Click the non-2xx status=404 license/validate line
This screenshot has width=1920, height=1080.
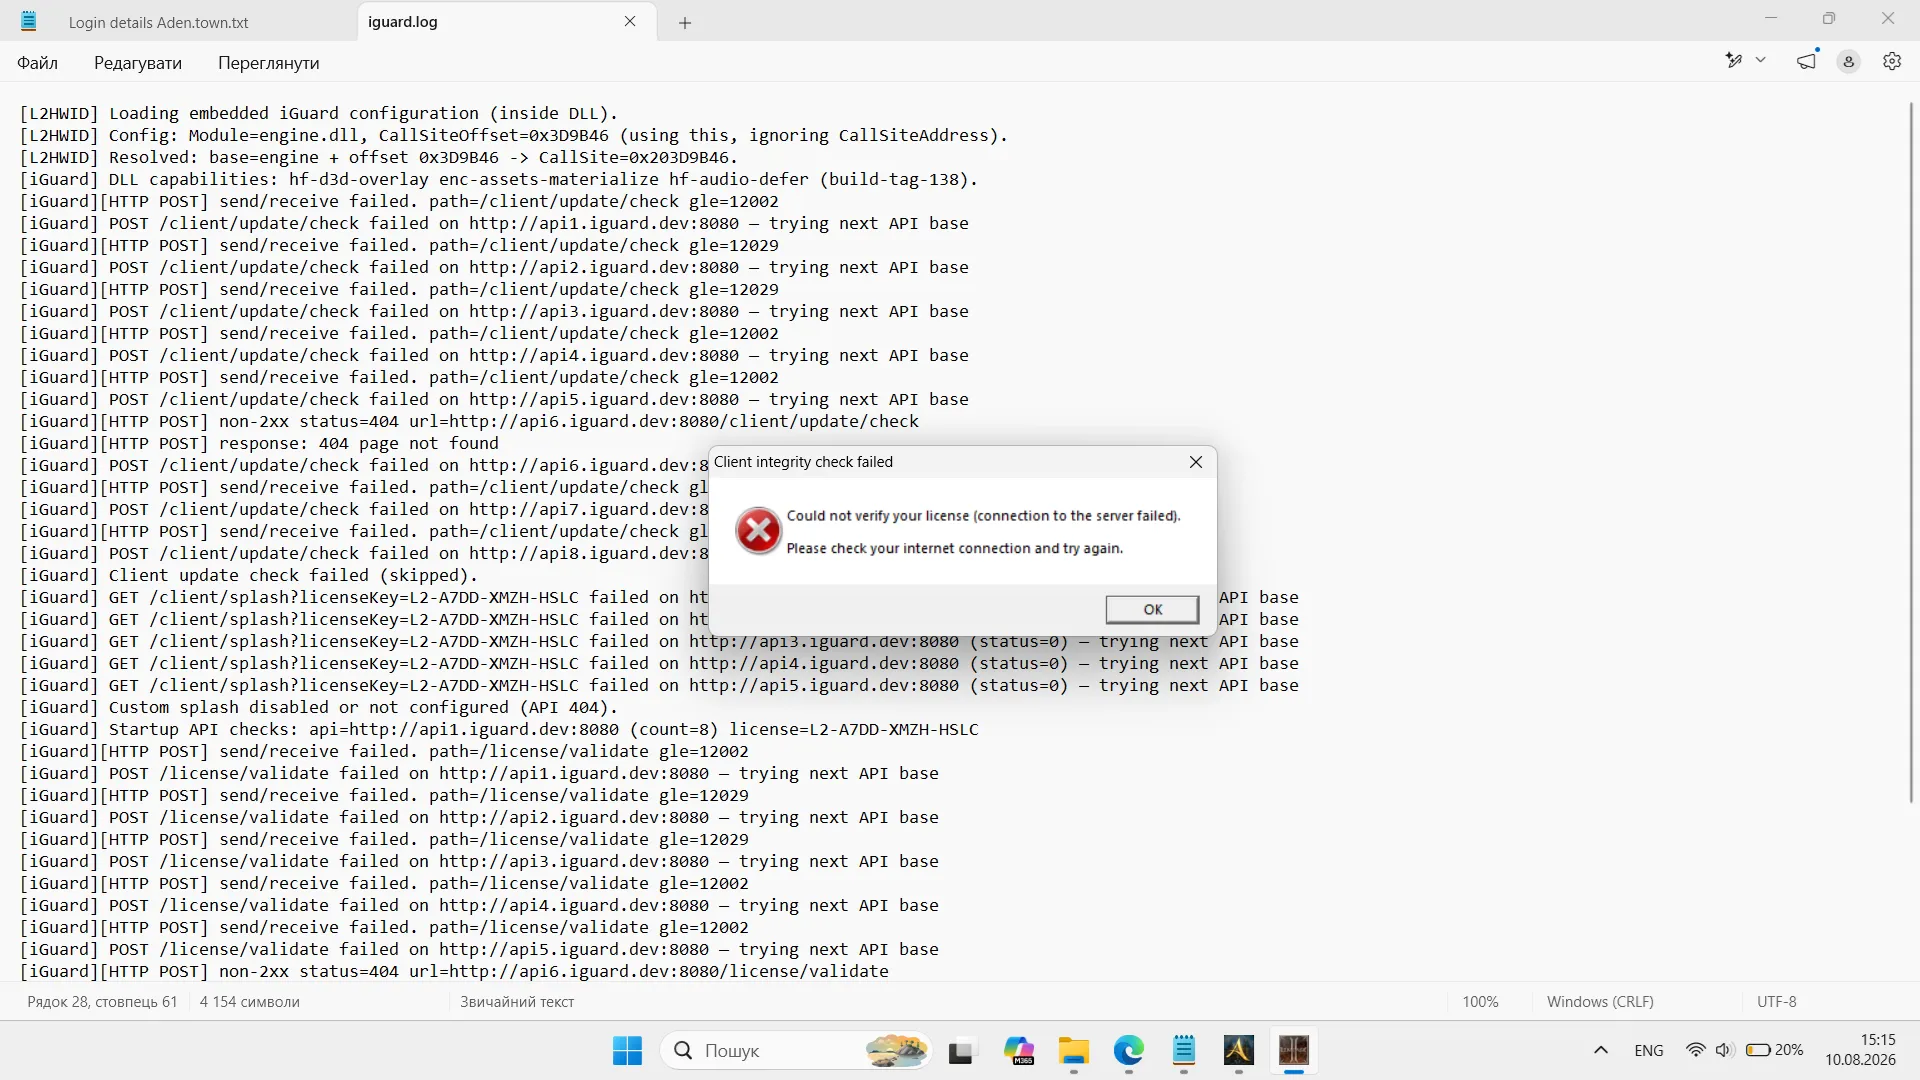(x=454, y=972)
